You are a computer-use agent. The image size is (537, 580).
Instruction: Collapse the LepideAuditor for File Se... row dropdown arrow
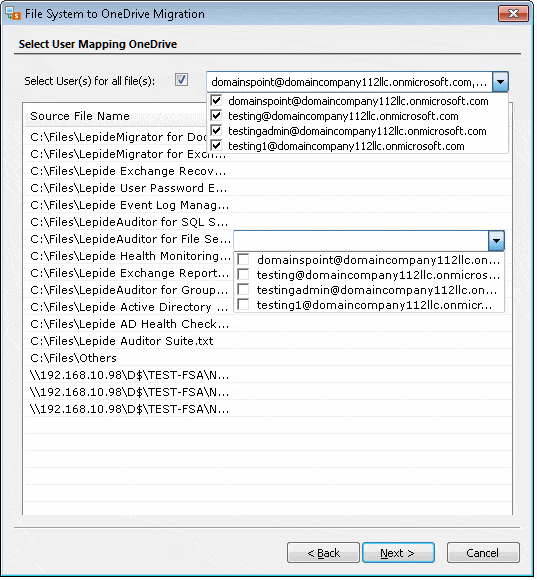tap(496, 240)
